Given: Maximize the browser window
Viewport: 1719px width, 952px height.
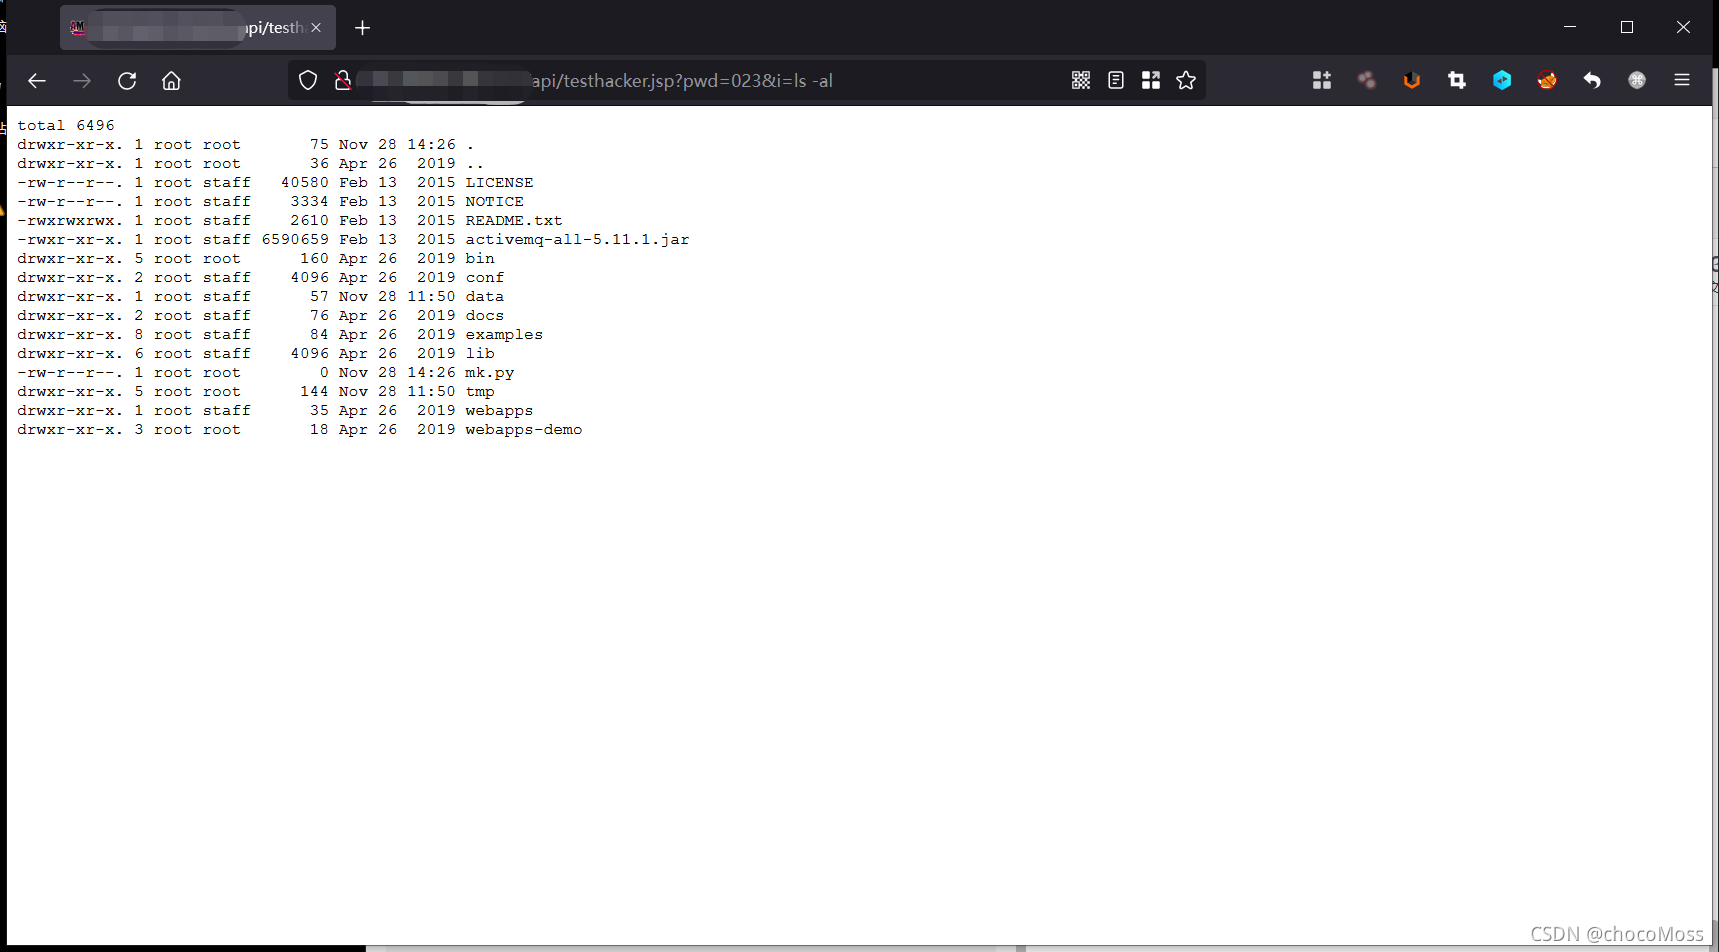Looking at the screenshot, I should [1627, 27].
